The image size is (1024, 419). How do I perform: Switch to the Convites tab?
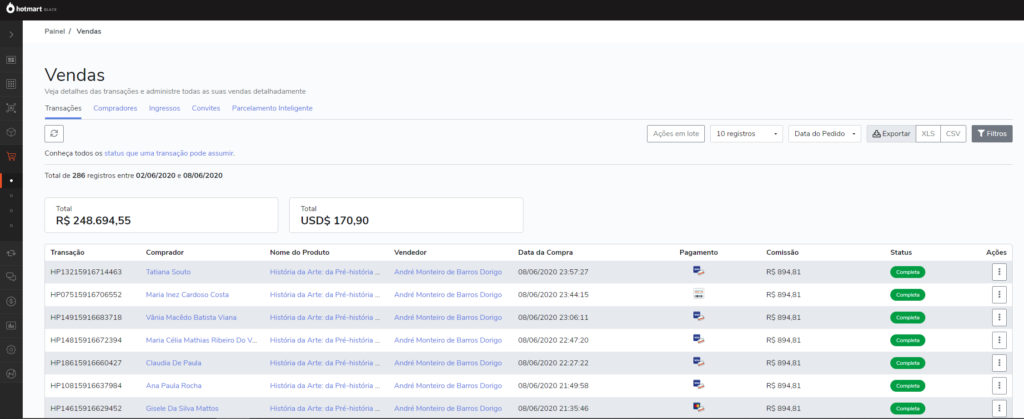coord(206,108)
